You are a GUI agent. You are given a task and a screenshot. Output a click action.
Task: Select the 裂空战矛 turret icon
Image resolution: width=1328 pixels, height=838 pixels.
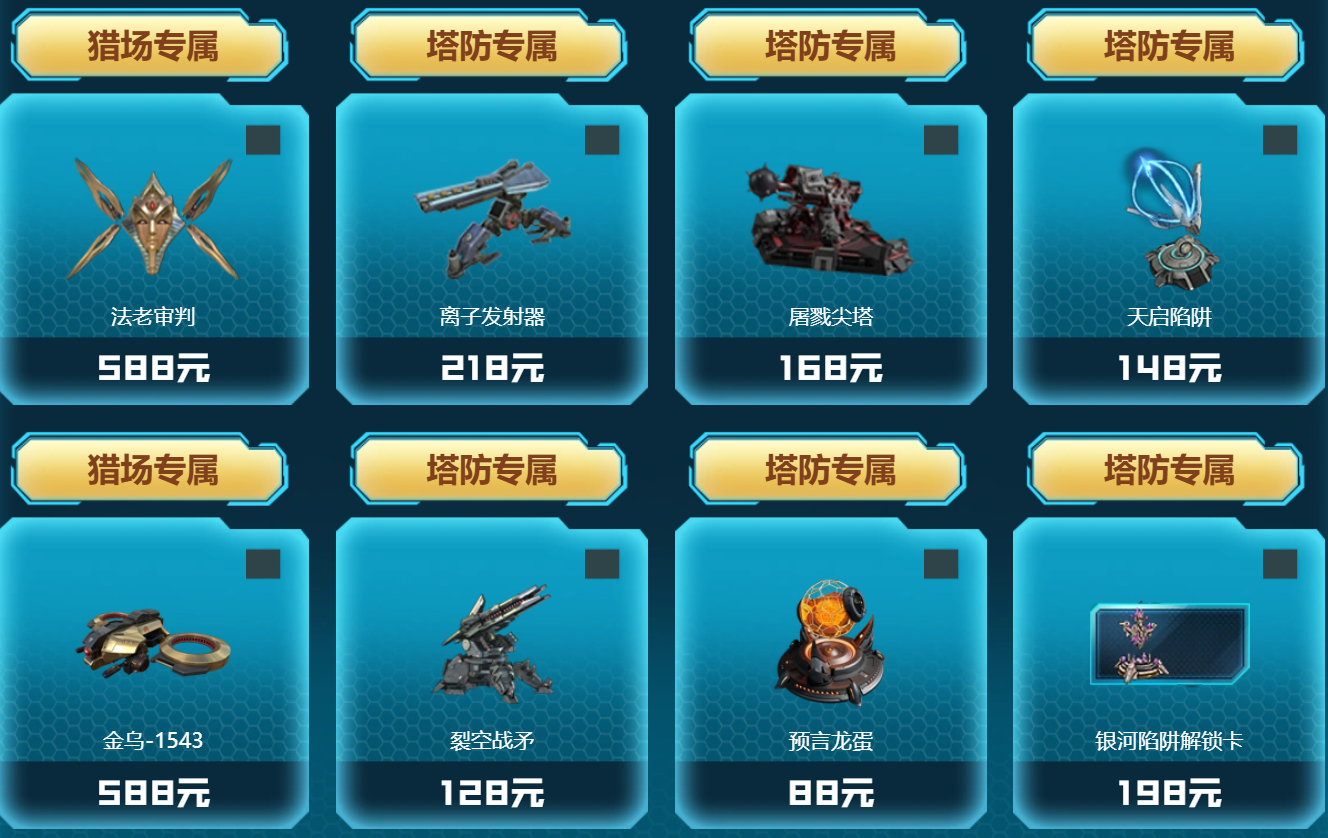(493, 643)
